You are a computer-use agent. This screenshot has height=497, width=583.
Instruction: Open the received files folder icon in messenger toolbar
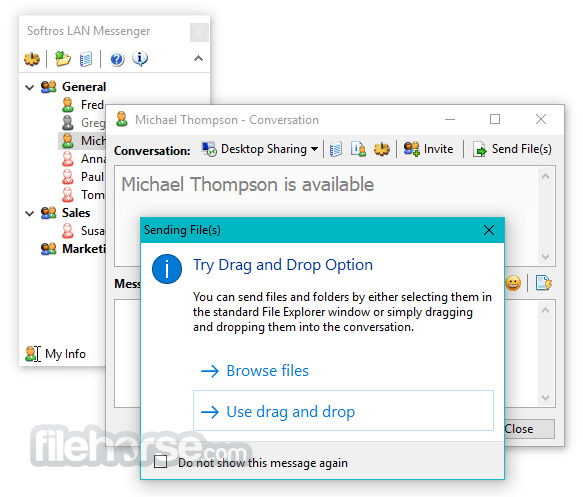(62, 59)
